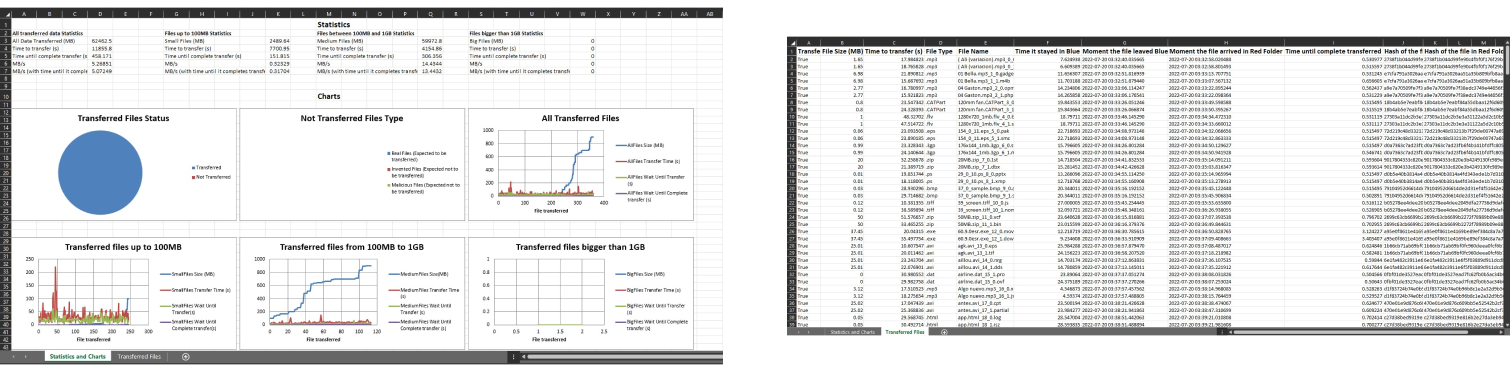
Task: Select the 'Charts' heading cell
Action: click(x=328, y=96)
